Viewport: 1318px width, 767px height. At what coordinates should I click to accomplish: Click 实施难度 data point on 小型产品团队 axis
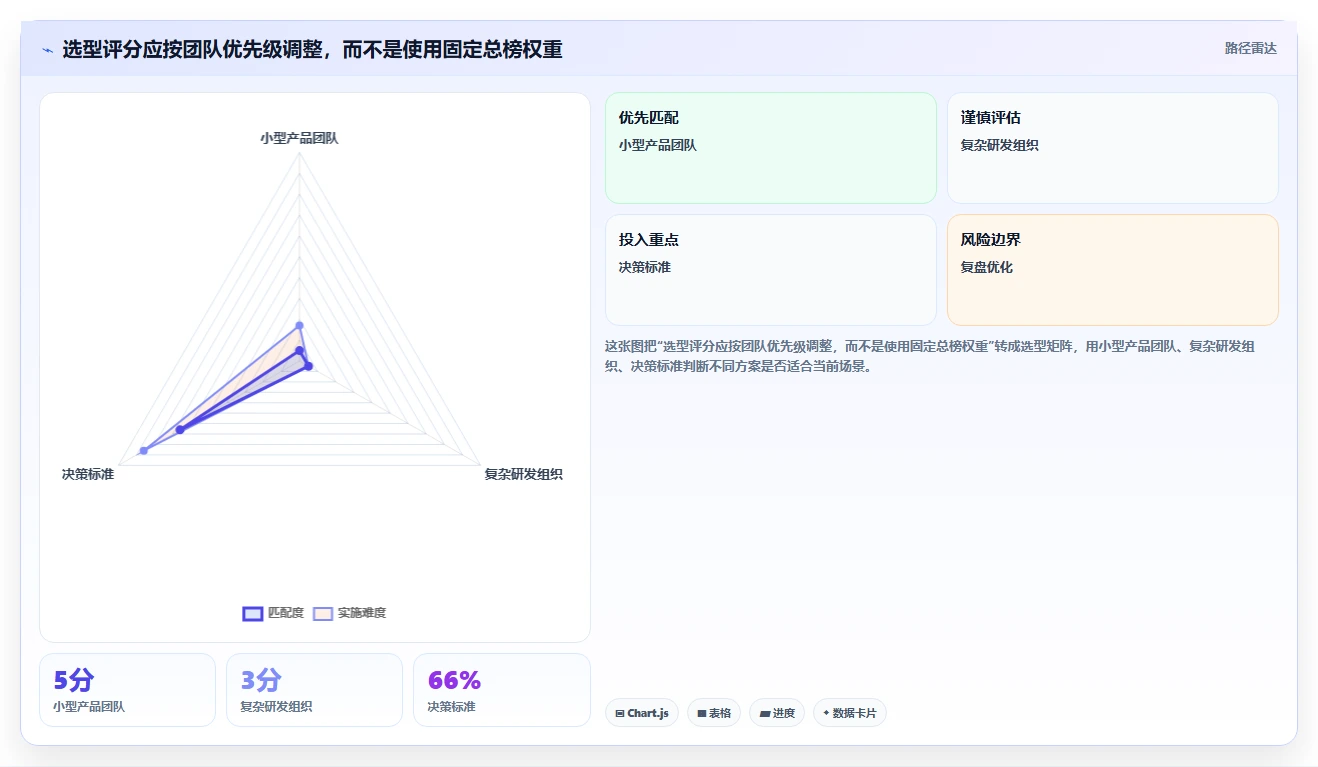[x=299, y=326]
